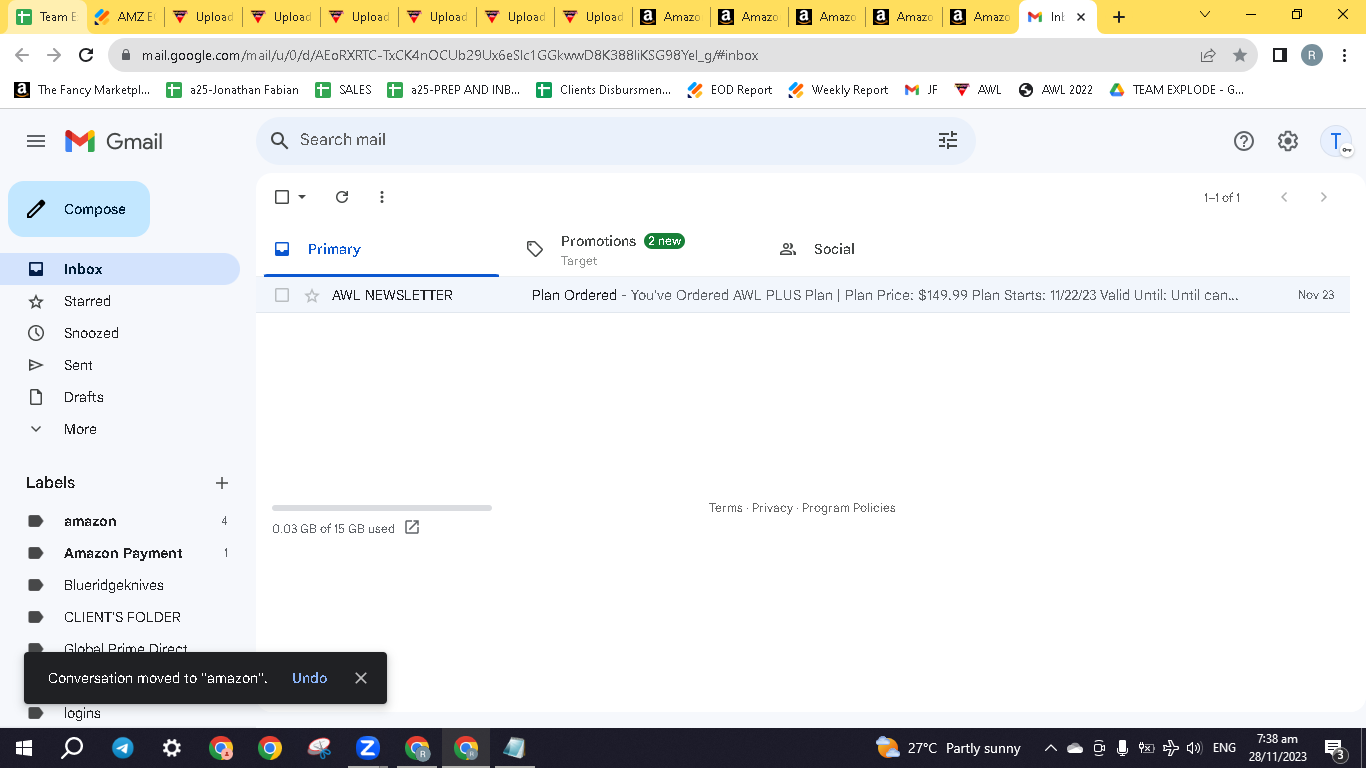Viewport: 1366px width, 768px height.
Task: Show search options filter icon
Action: [948, 140]
